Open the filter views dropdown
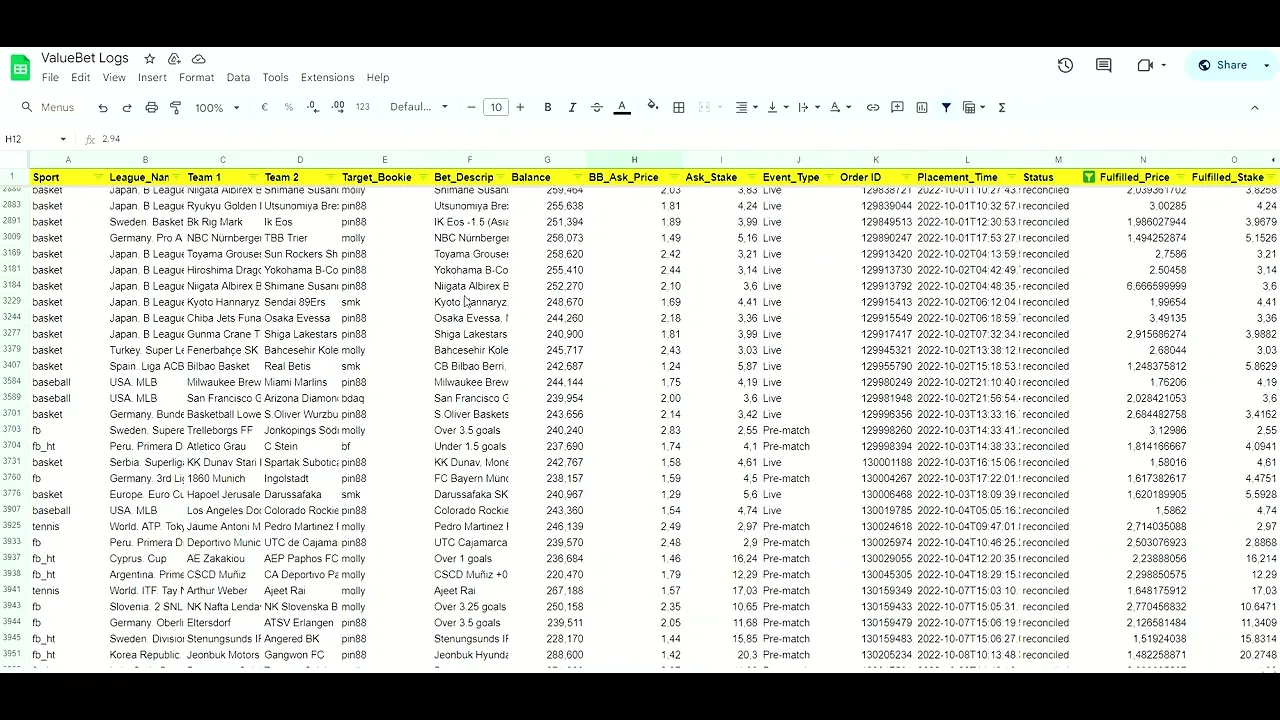 [x=974, y=107]
